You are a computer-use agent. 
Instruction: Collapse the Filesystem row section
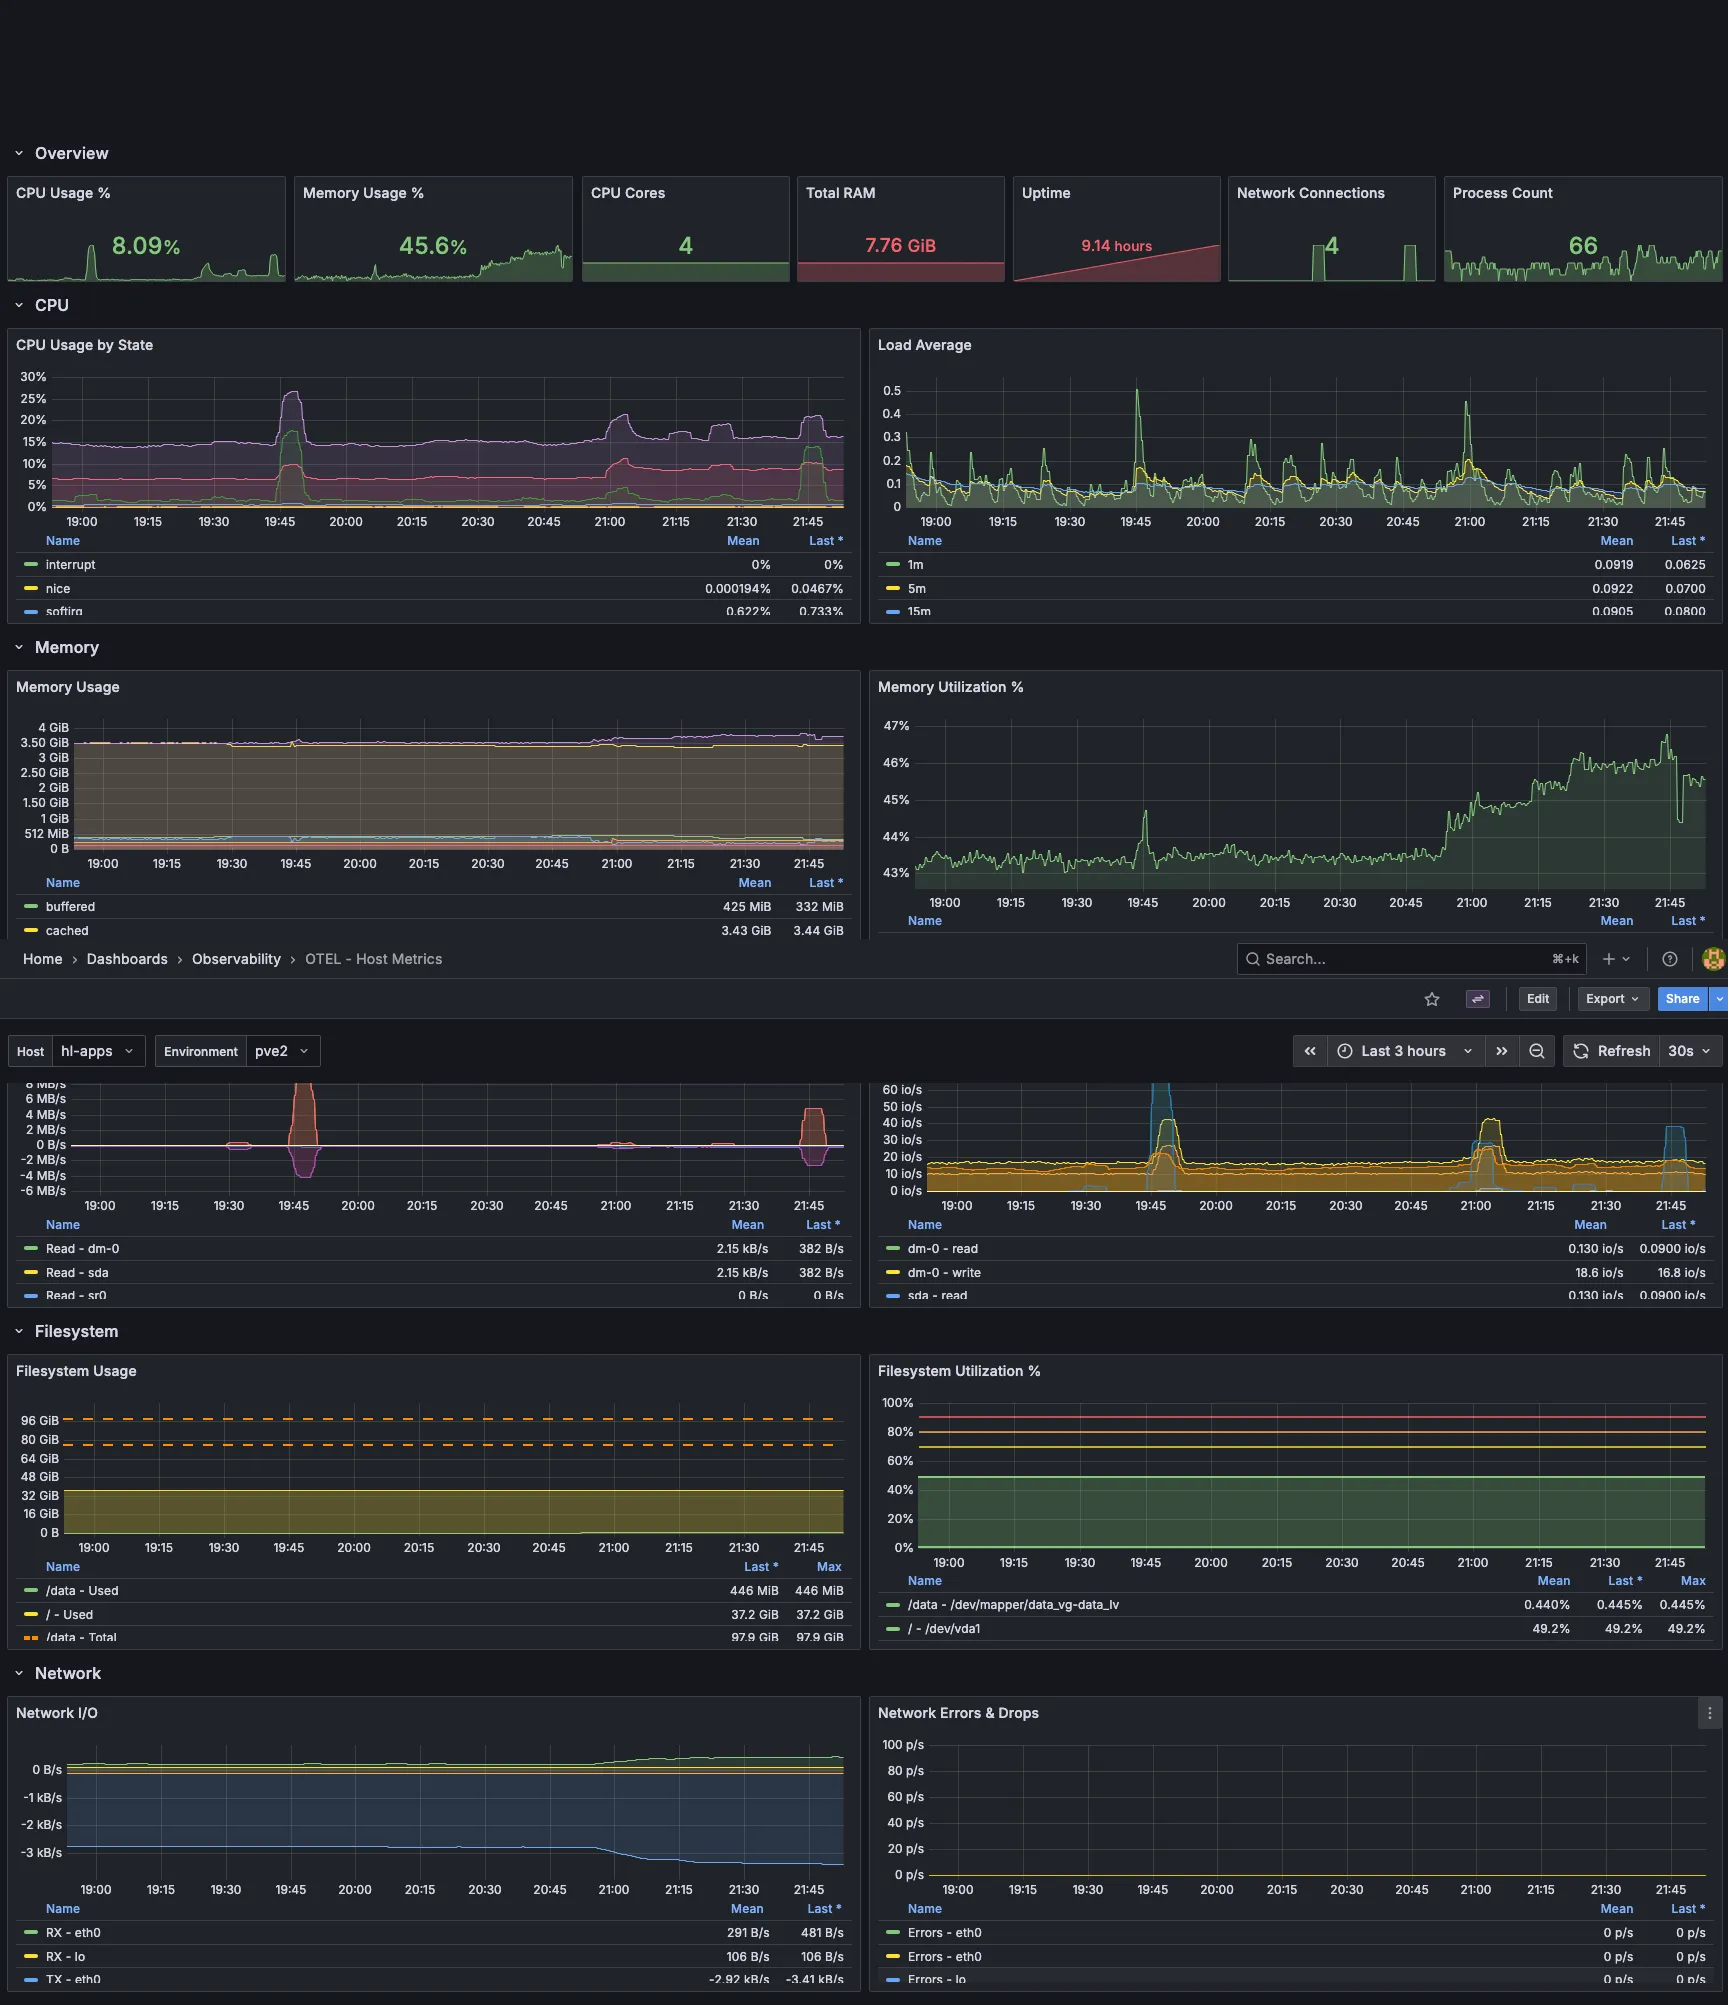coord(76,1331)
